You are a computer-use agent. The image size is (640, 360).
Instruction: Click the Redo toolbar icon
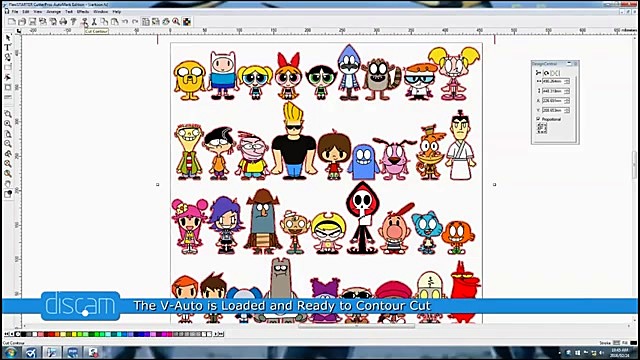135,22
